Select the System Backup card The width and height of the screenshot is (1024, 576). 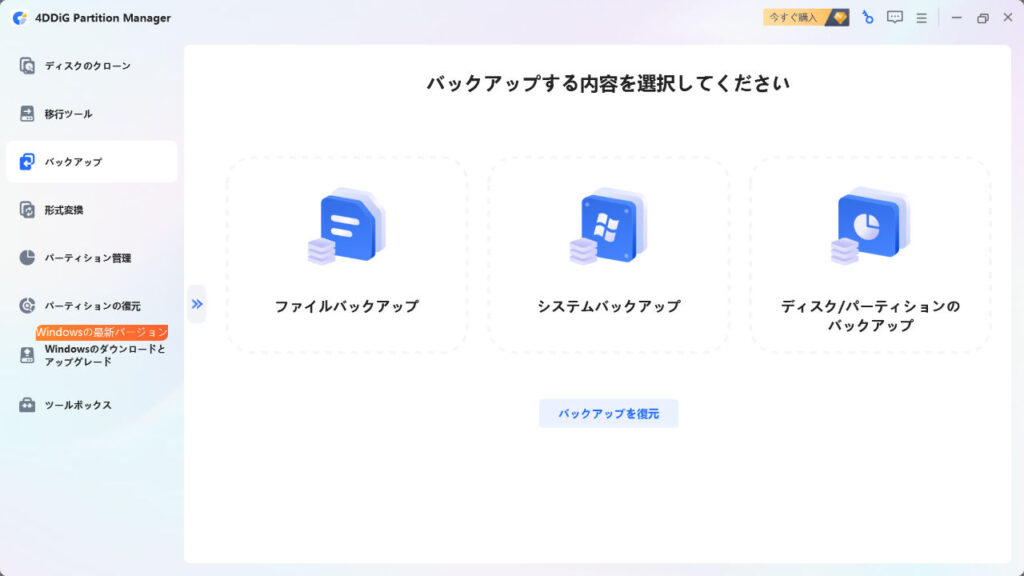(608, 250)
